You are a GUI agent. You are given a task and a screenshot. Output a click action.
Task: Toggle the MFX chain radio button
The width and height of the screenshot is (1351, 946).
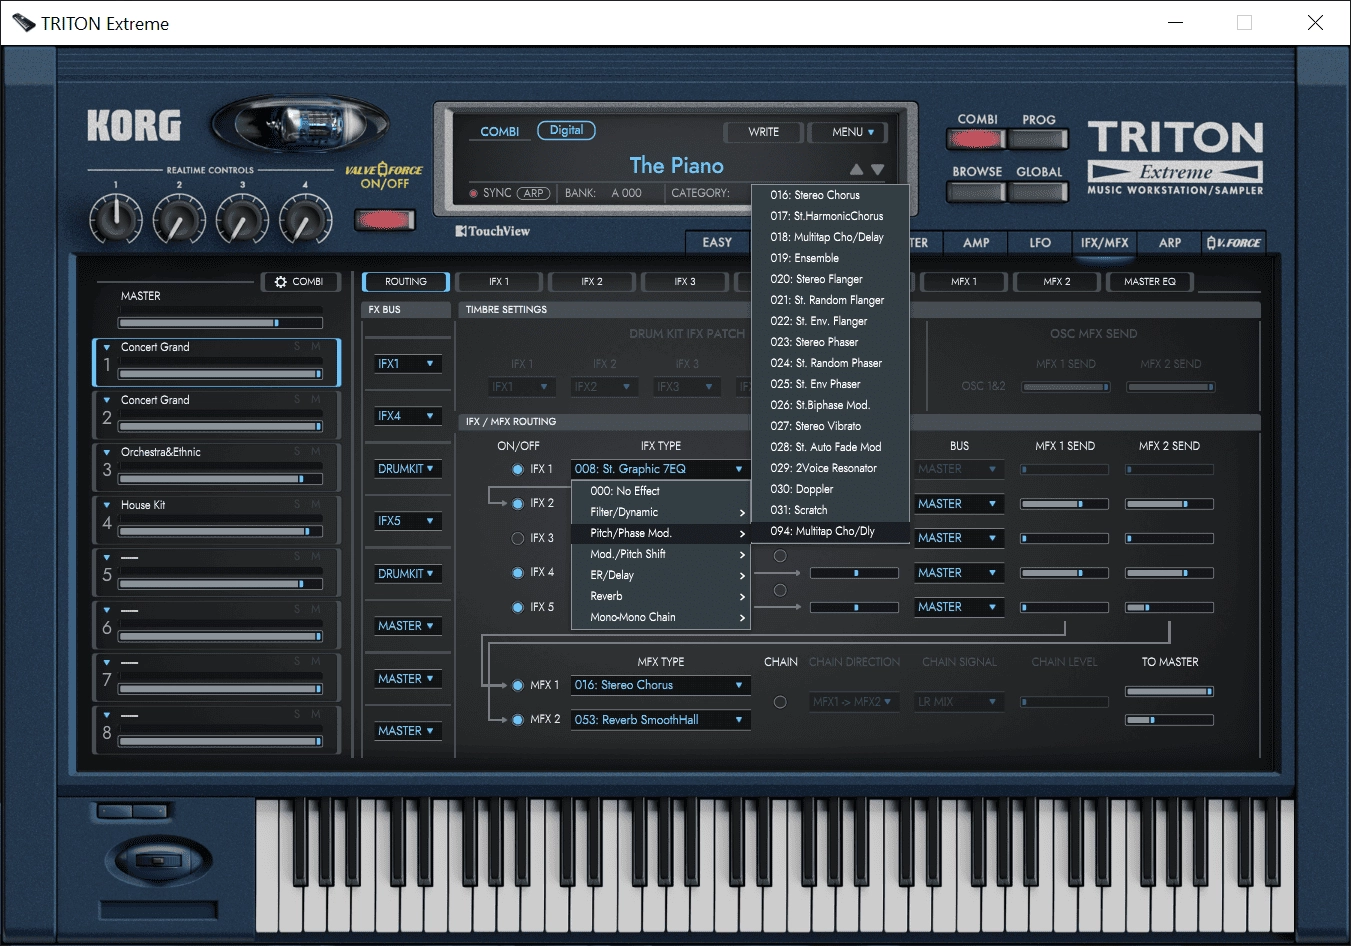(780, 702)
